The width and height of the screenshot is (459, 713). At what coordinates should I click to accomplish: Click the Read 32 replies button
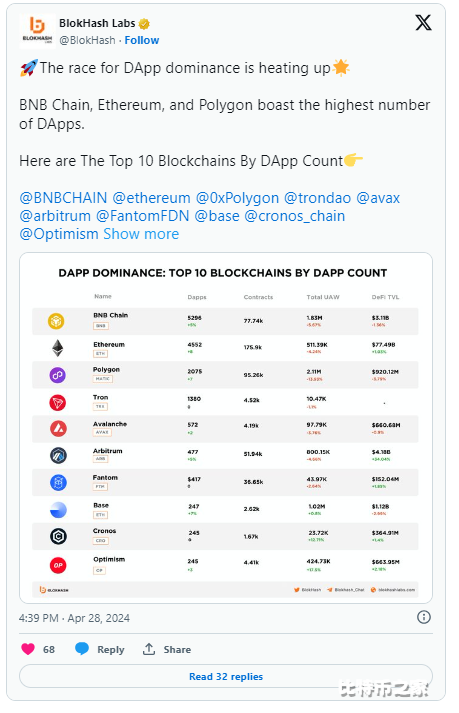pos(226,676)
